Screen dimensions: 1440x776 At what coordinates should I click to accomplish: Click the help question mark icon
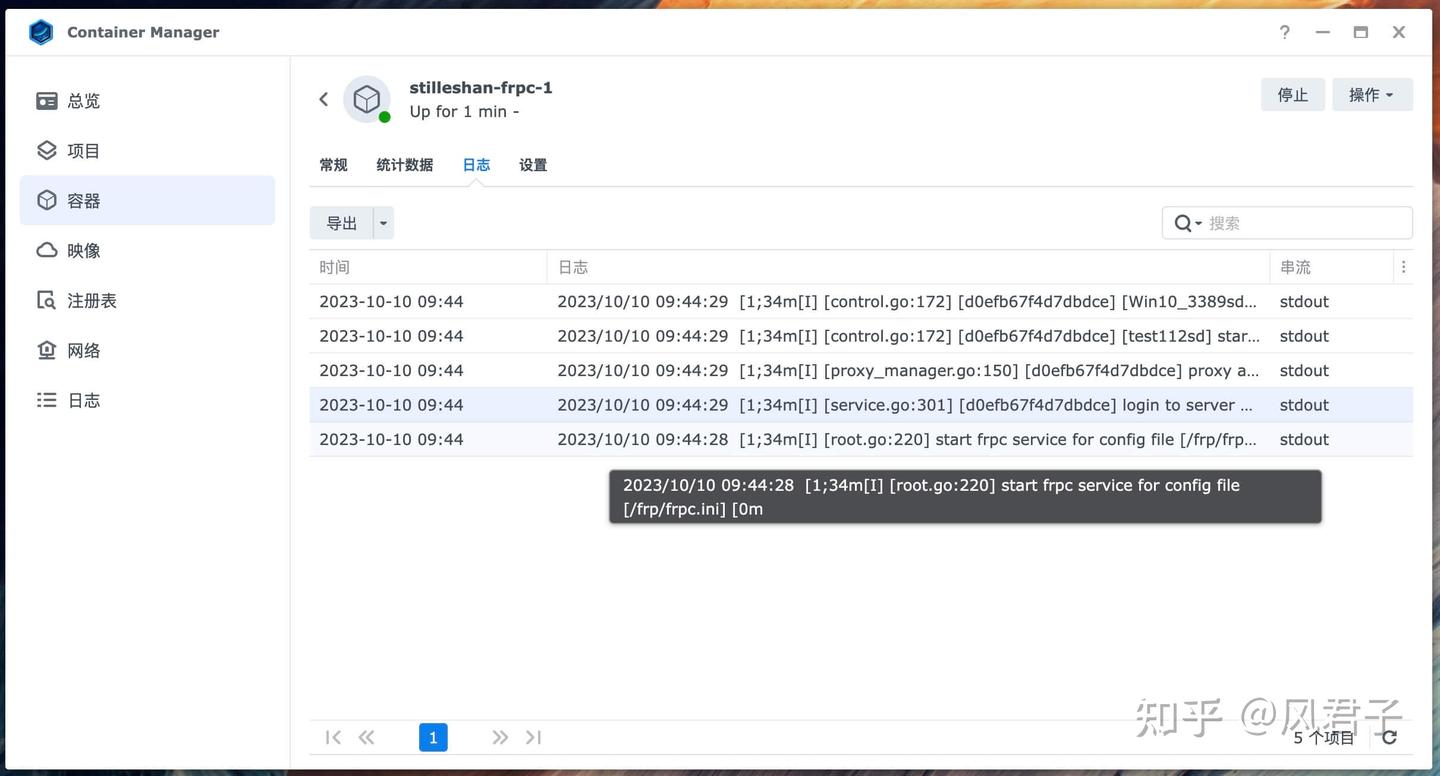(x=1285, y=32)
